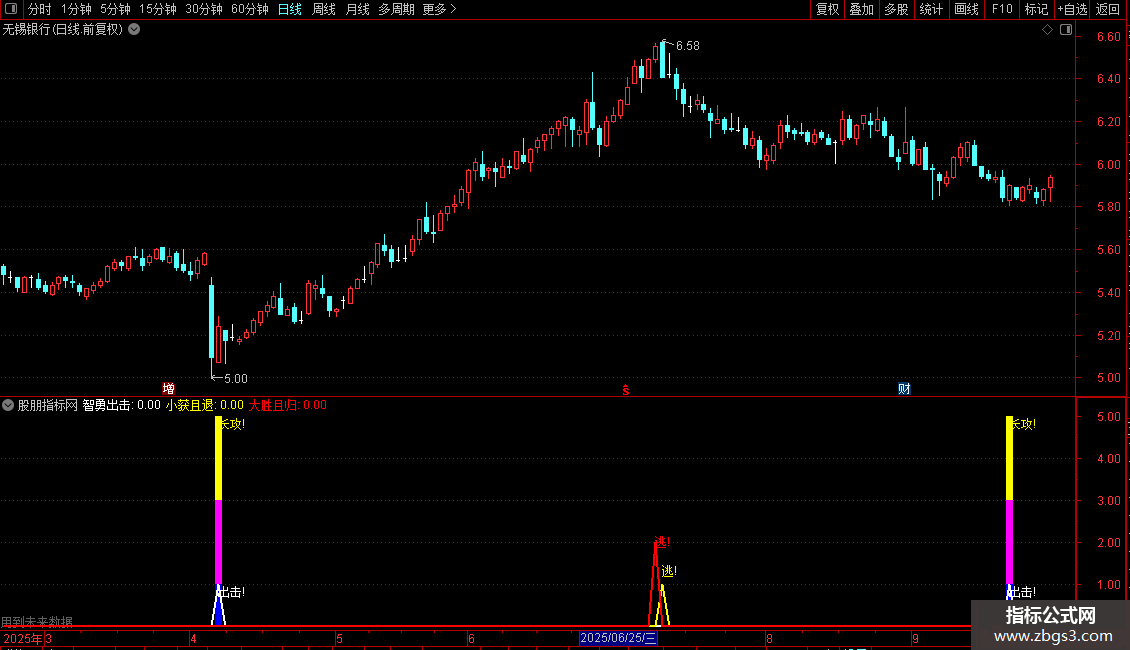
Task: Click 返回 to go back
Action: [1108, 9]
